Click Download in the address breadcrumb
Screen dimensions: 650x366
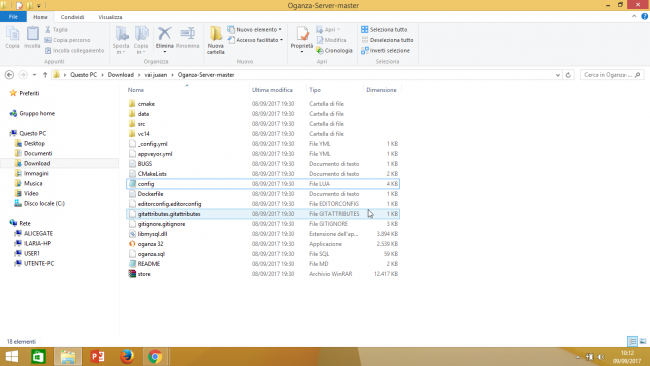(121, 75)
